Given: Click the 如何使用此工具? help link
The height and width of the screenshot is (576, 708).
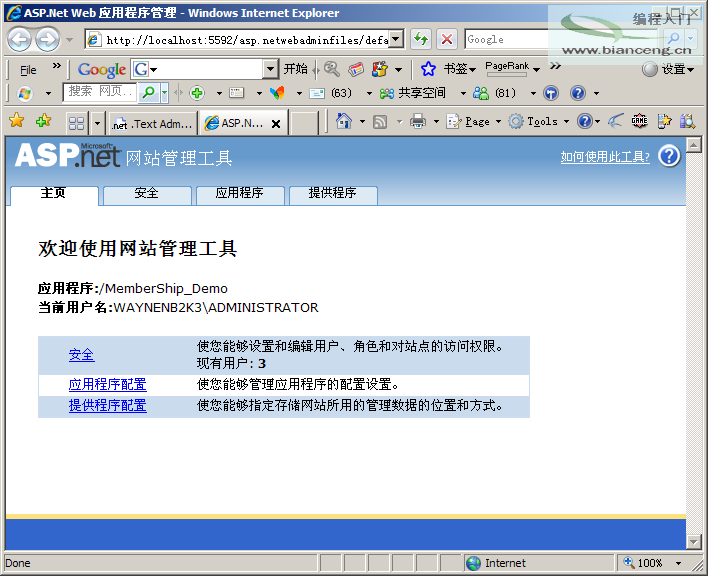Looking at the screenshot, I should pos(605,157).
